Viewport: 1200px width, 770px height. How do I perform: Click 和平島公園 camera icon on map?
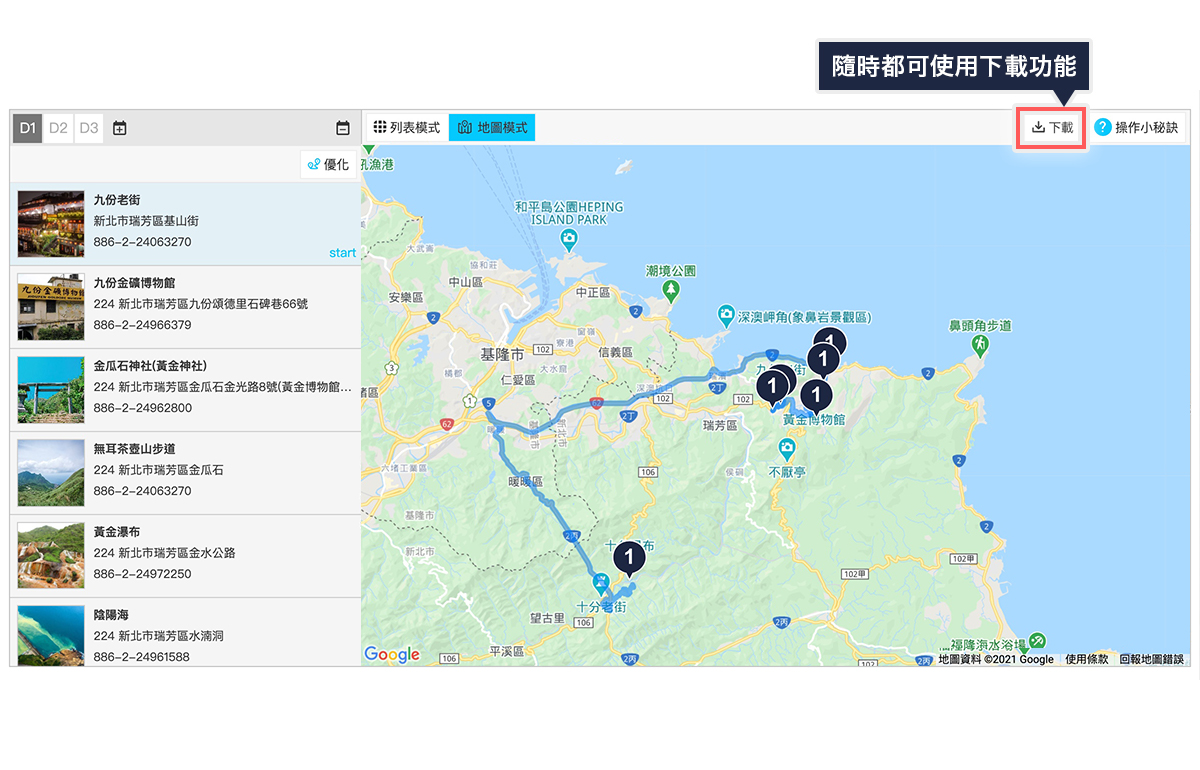click(568, 238)
